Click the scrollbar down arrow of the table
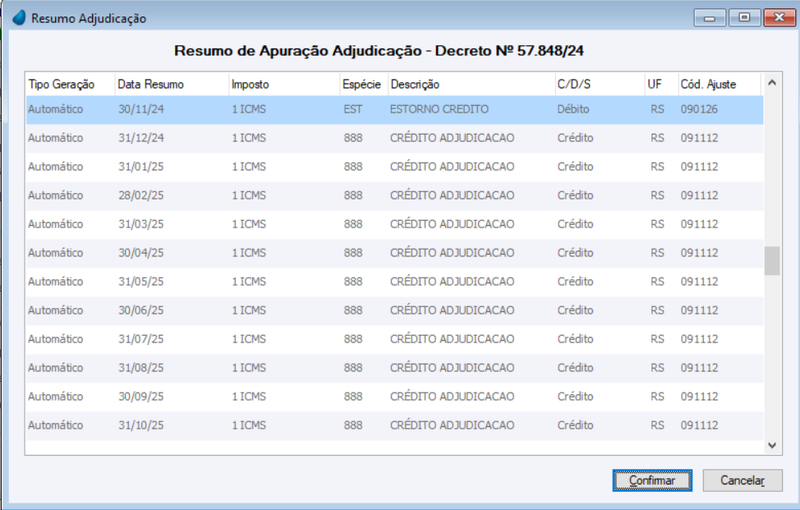The width and height of the screenshot is (800, 510). (x=772, y=445)
